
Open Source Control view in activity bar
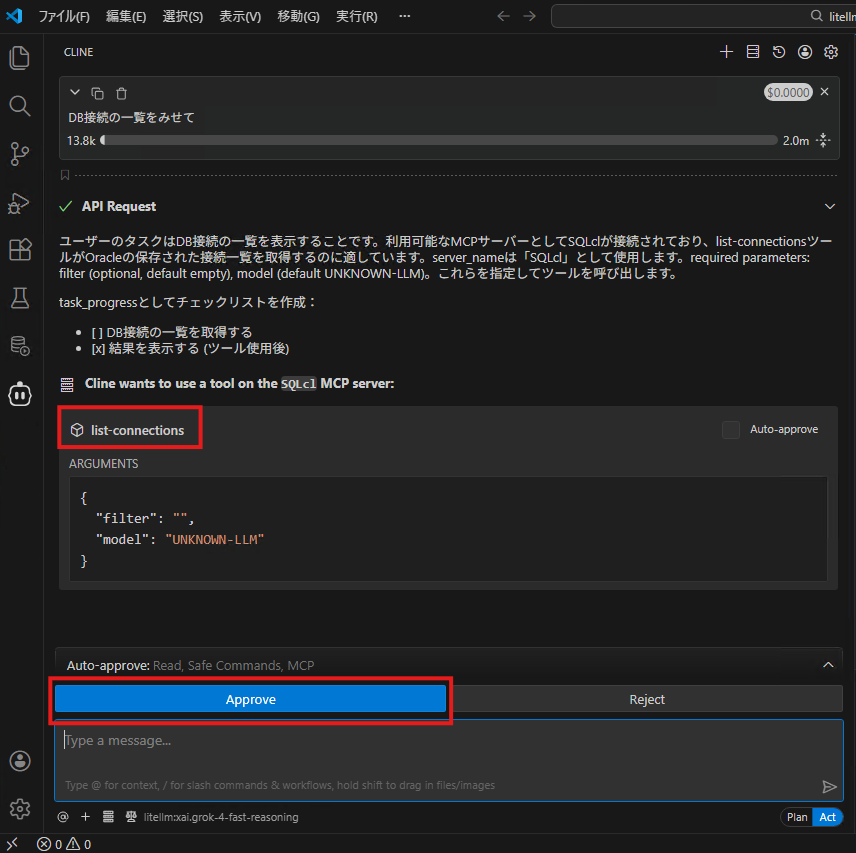tap(20, 154)
